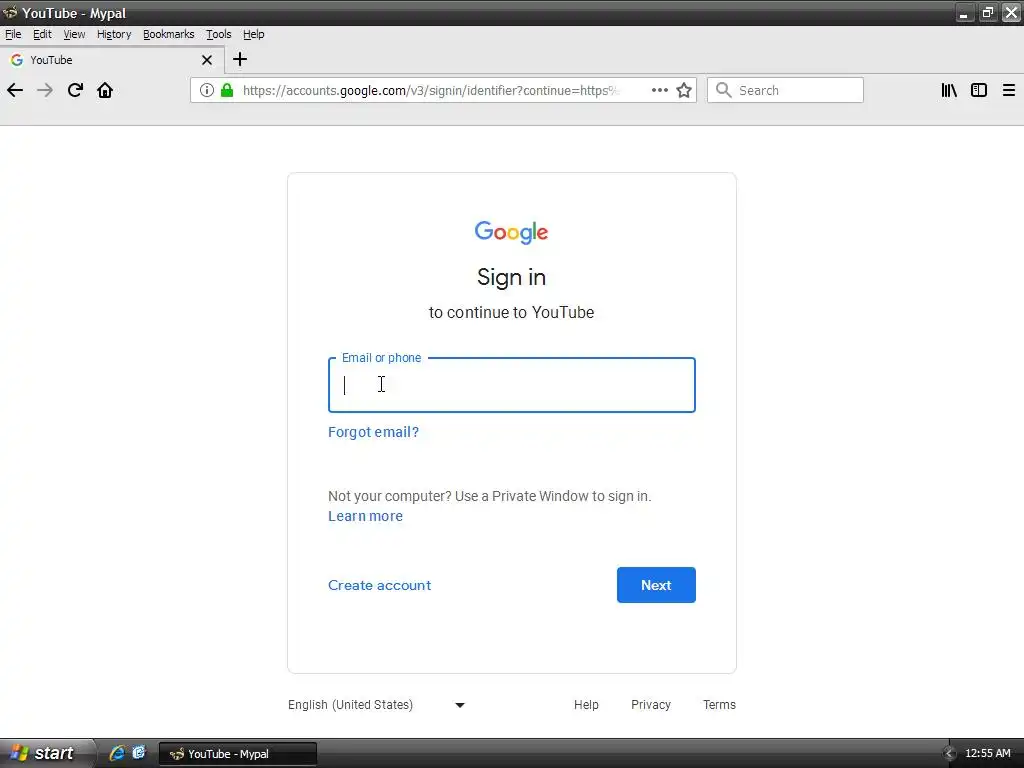Expand hidden tray icons arrow
The width and height of the screenshot is (1024, 768).
(949, 754)
